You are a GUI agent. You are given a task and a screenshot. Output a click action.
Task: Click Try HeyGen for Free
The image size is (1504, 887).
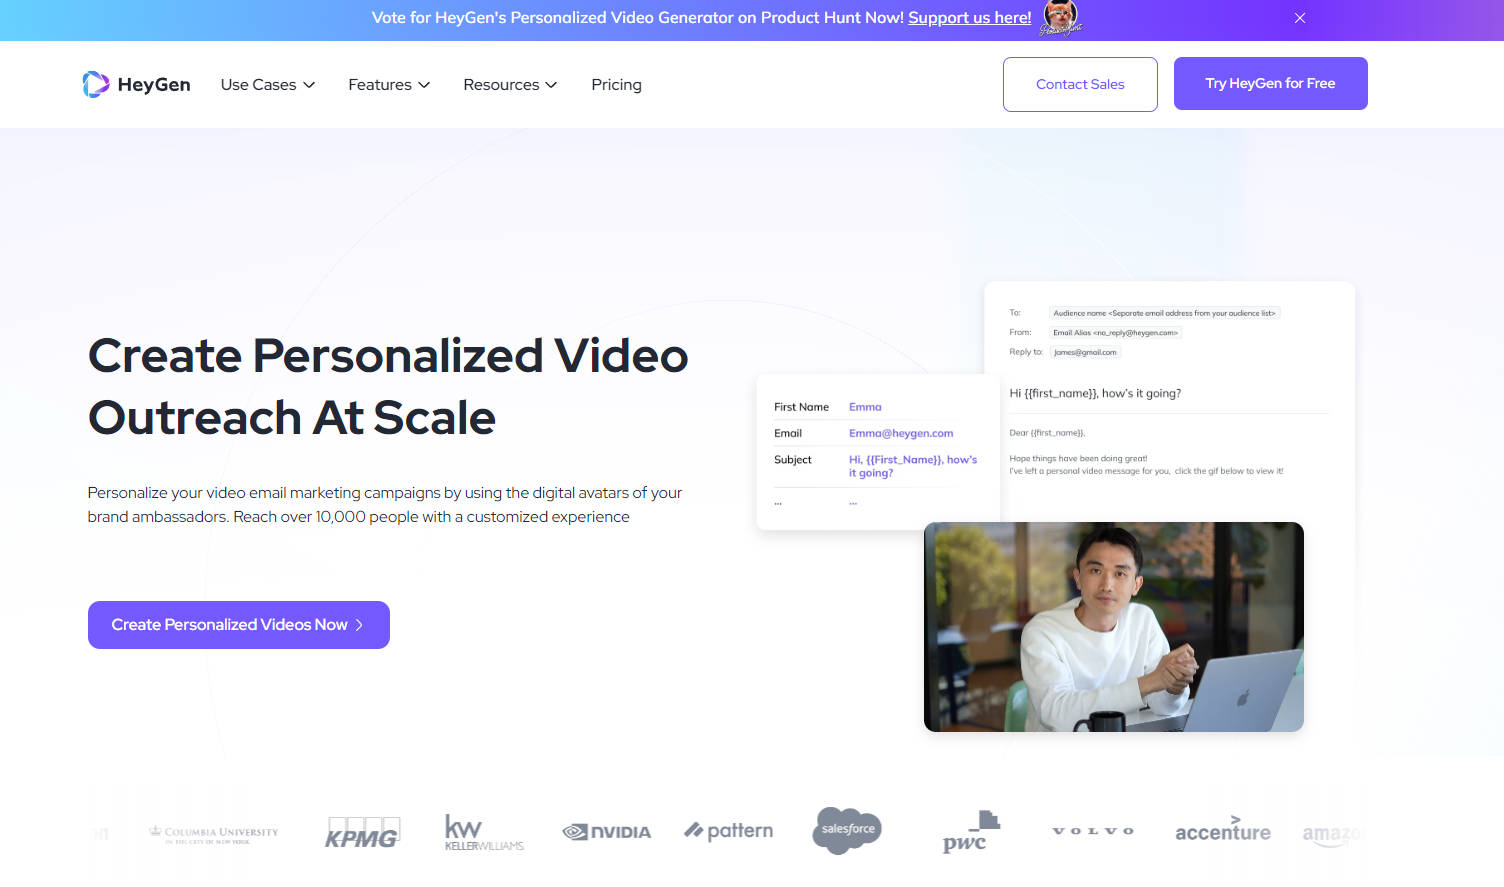tap(1270, 83)
